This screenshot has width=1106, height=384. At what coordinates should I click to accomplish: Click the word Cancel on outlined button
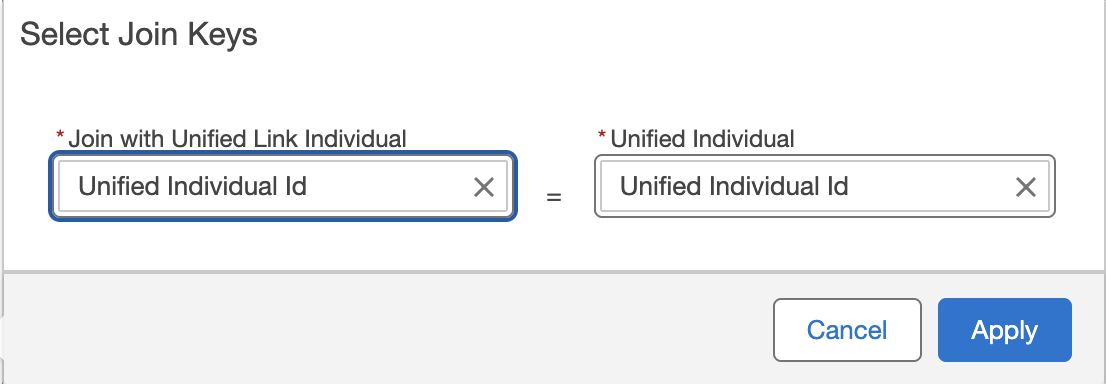click(x=847, y=330)
